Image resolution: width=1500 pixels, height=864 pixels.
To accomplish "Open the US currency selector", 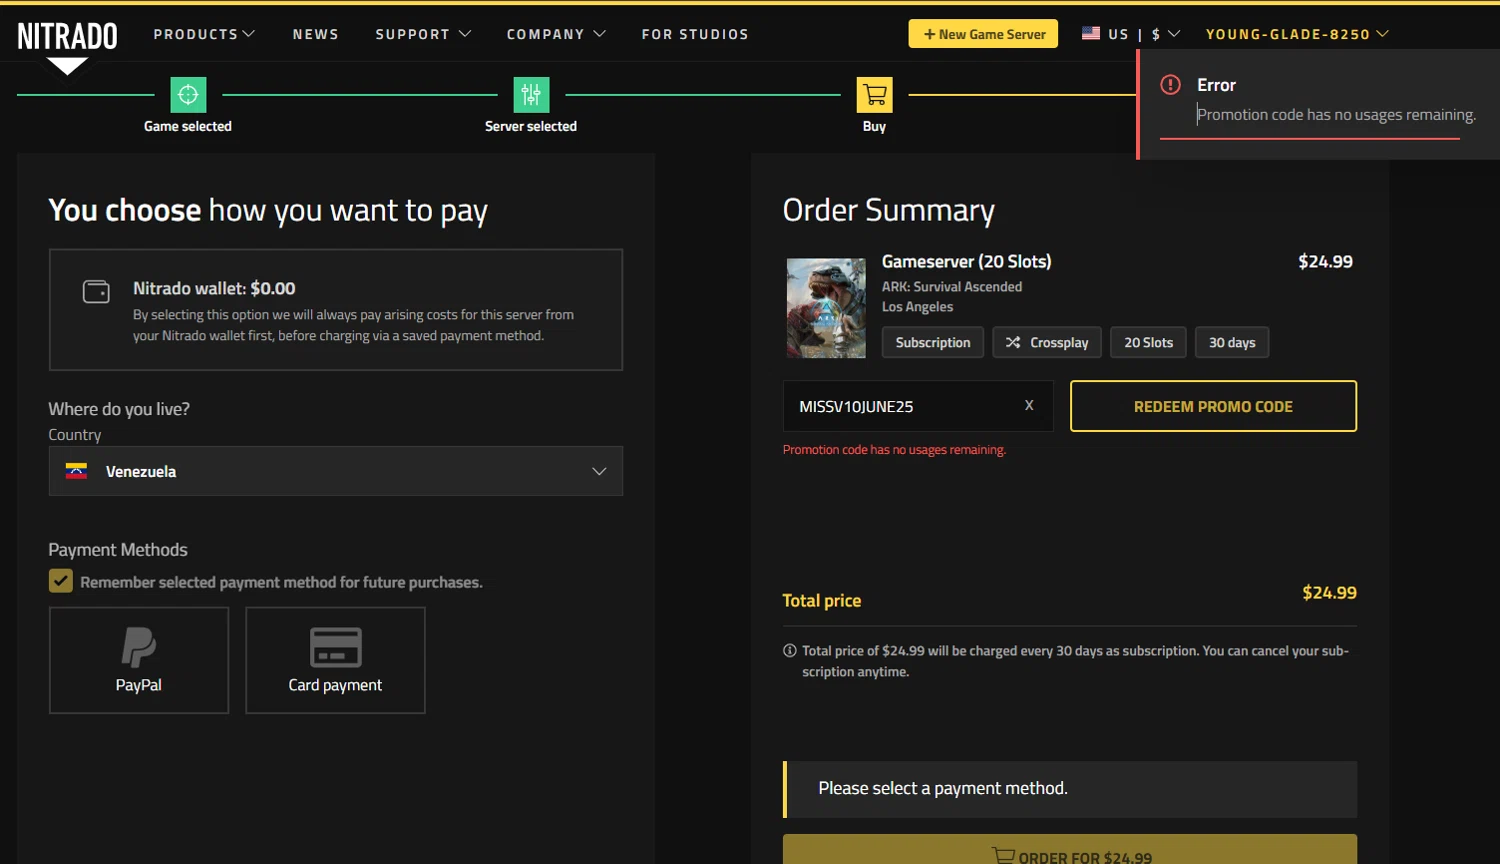I will 1131,34.
